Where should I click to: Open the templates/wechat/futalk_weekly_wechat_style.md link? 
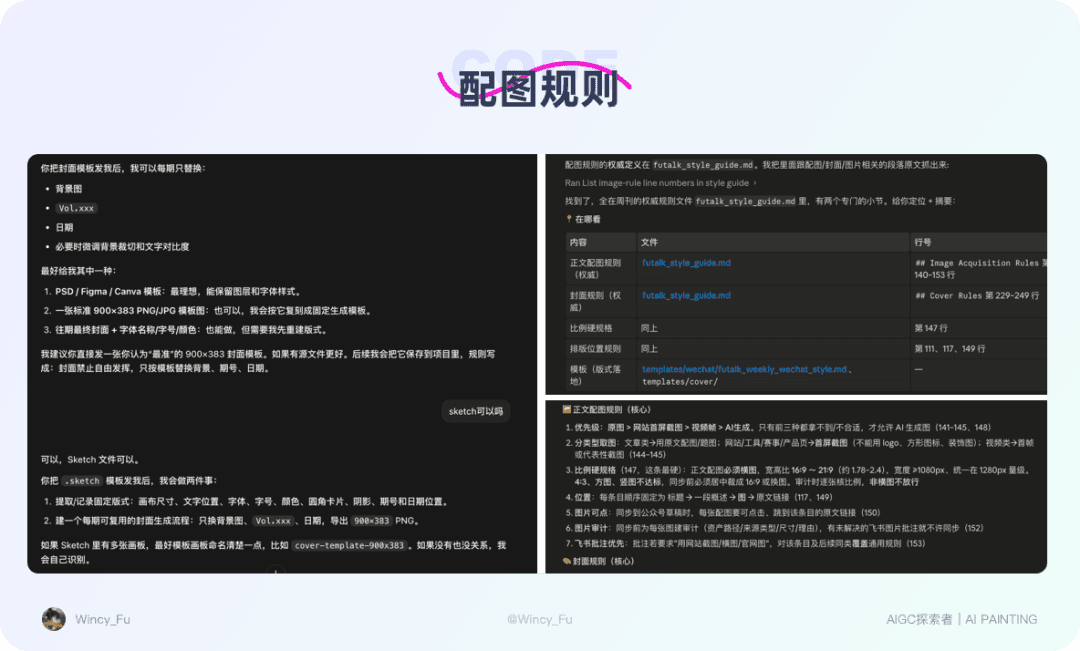point(744,369)
